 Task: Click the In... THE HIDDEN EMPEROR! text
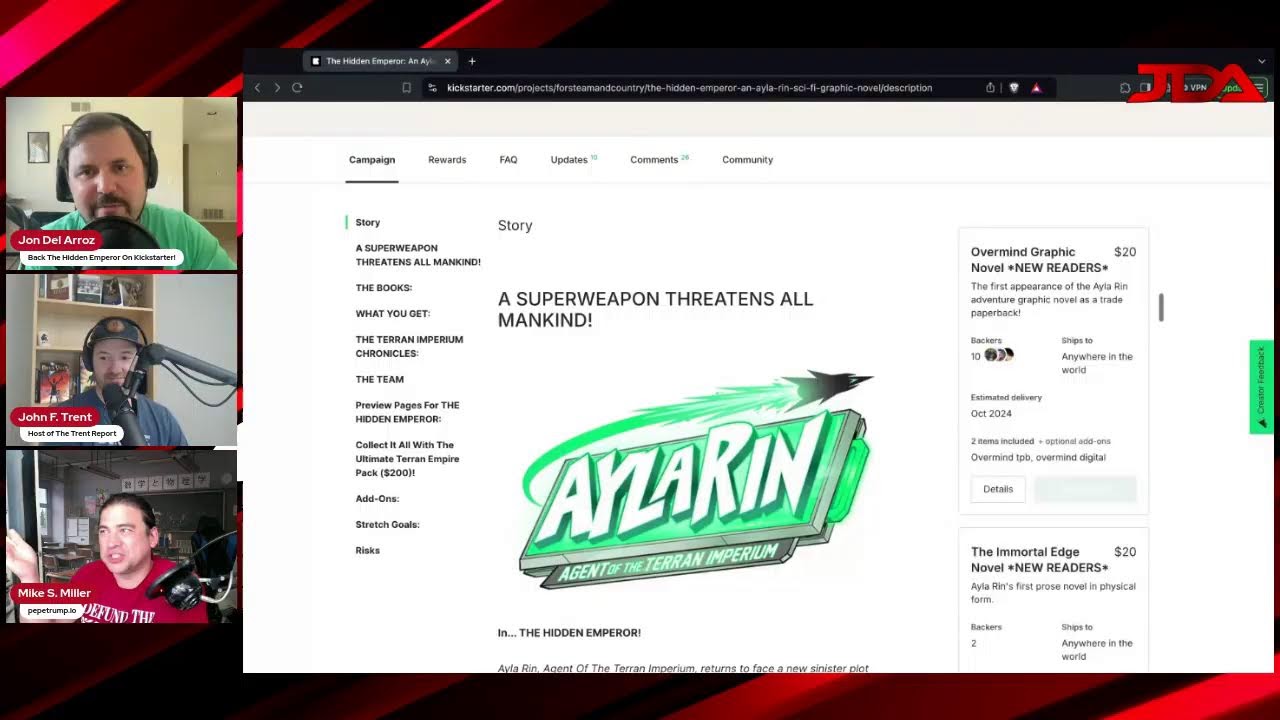[569, 633]
